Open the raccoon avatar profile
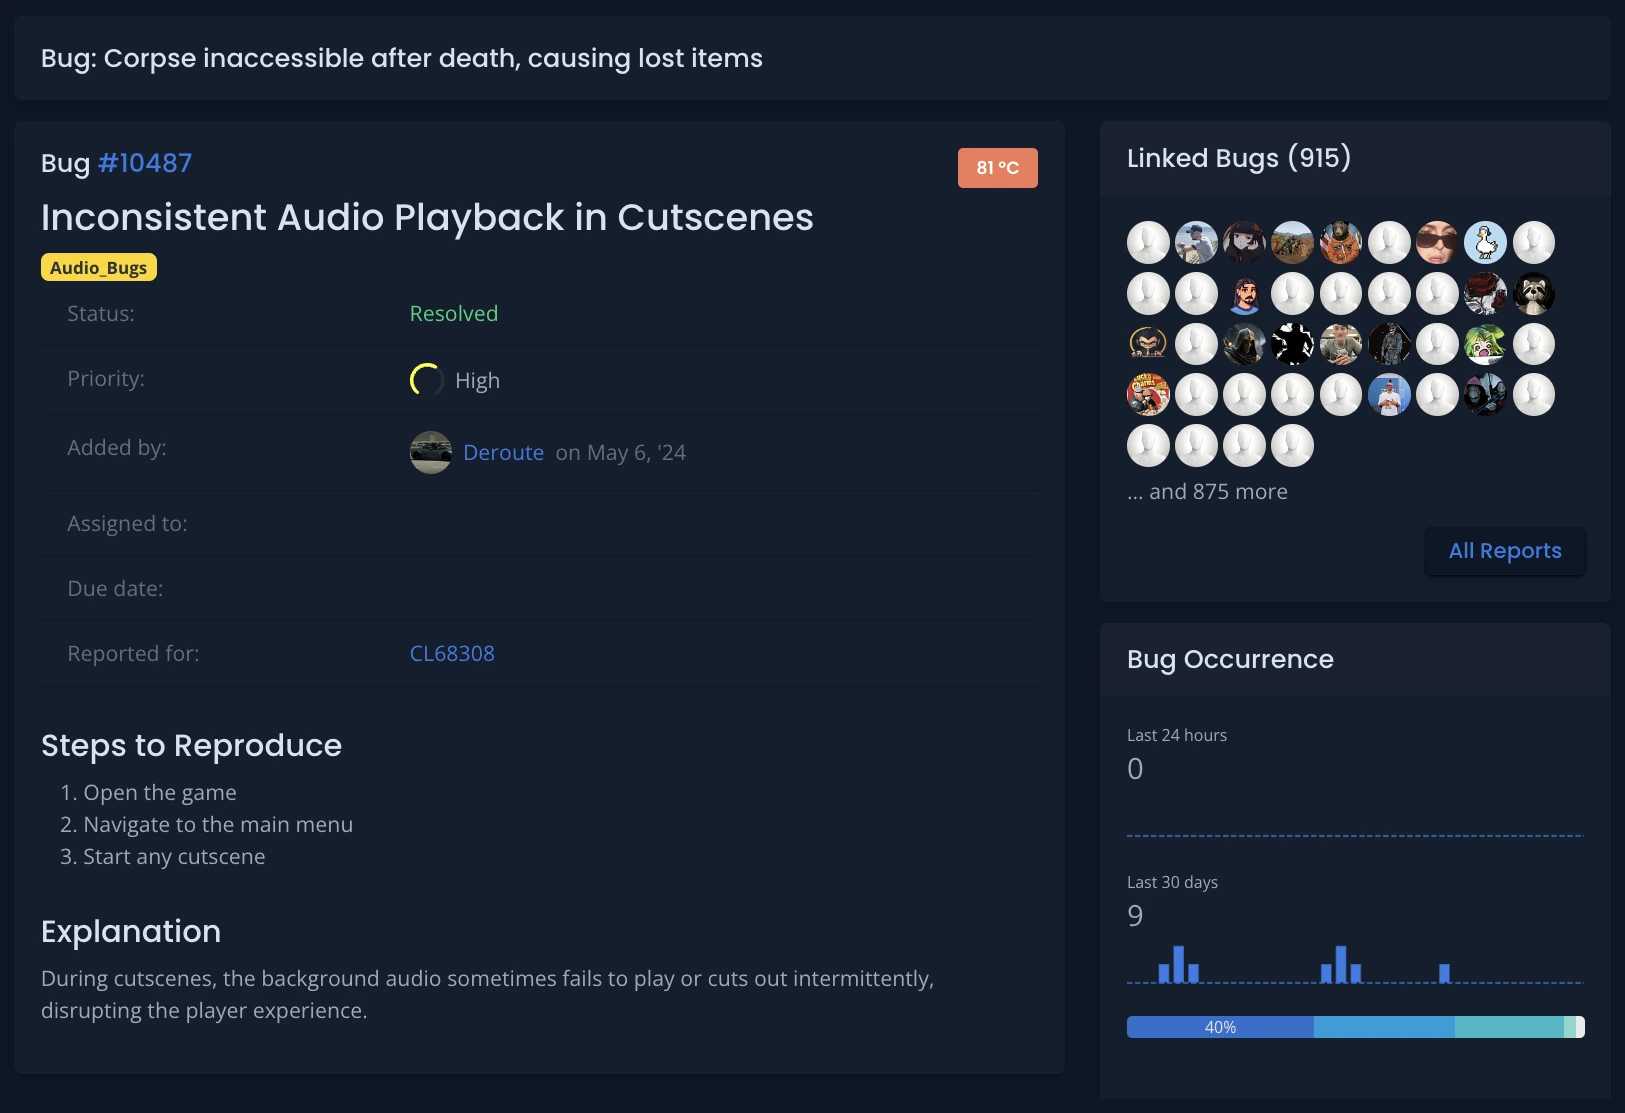 pos(1534,294)
